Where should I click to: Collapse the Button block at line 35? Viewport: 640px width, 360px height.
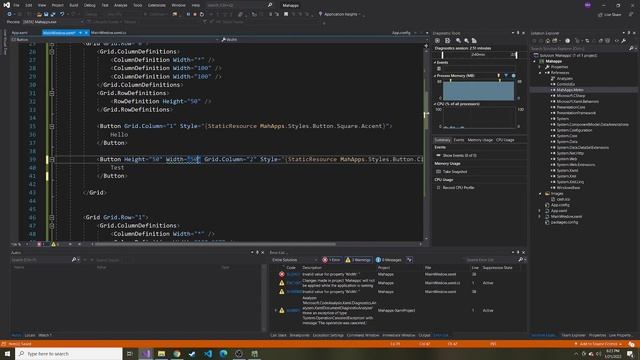click(x=52, y=126)
